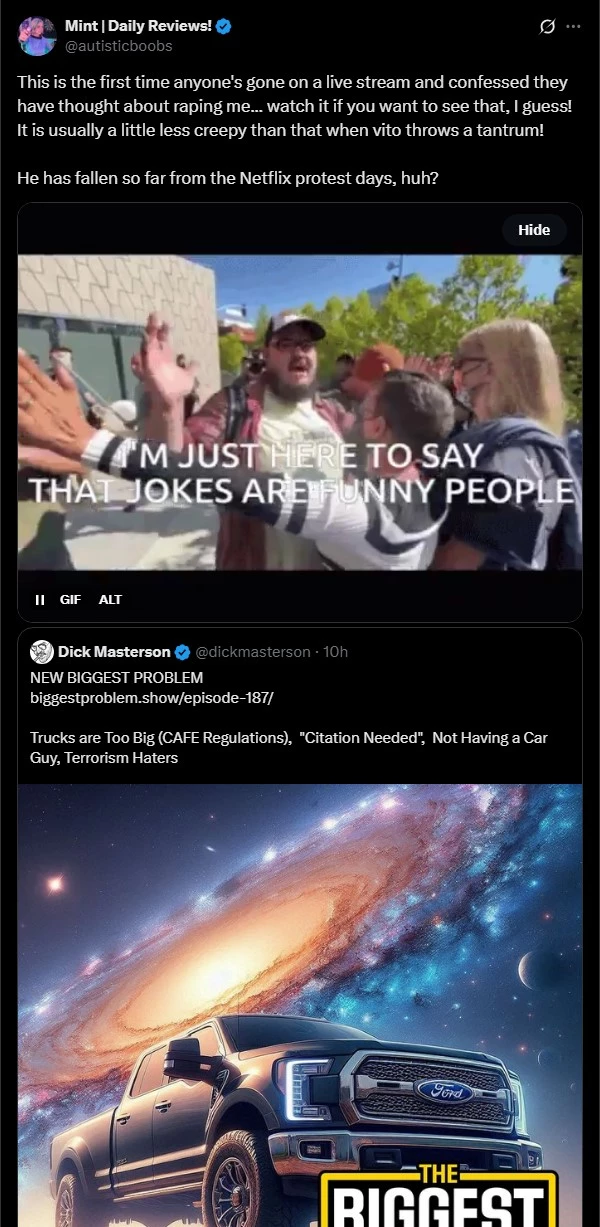Open Dick Masterson's display name
This screenshot has width=600, height=1227.
(114, 652)
